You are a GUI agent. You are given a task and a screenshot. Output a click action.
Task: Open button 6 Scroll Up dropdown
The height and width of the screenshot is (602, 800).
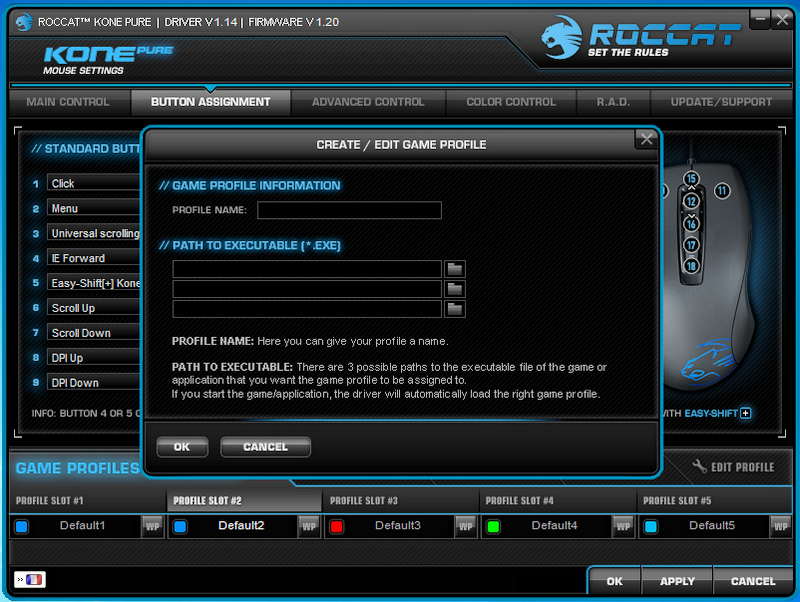point(94,308)
